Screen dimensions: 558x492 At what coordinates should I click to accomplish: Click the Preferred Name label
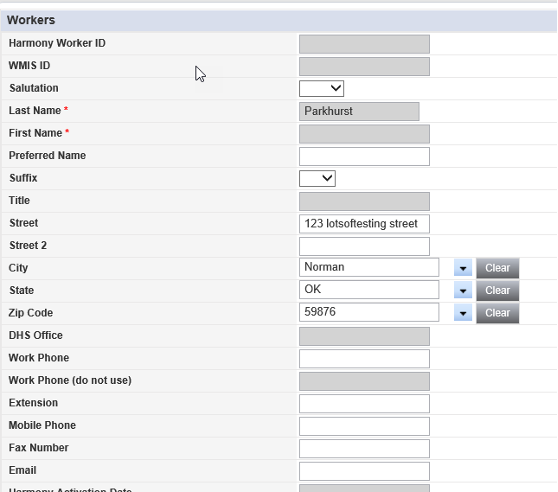click(x=47, y=155)
